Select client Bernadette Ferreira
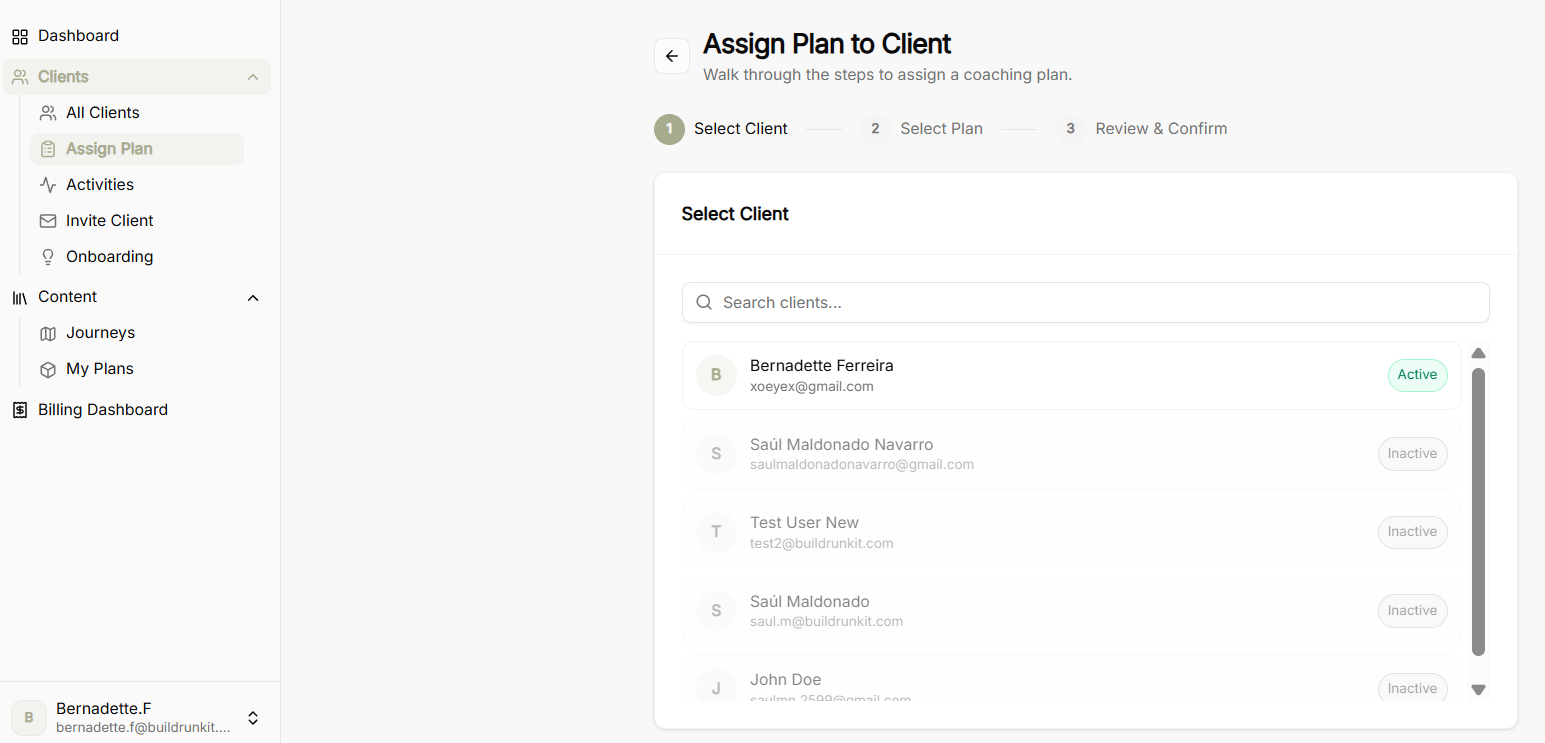This screenshot has height=743, width=1545. (x=1071, y=375)
